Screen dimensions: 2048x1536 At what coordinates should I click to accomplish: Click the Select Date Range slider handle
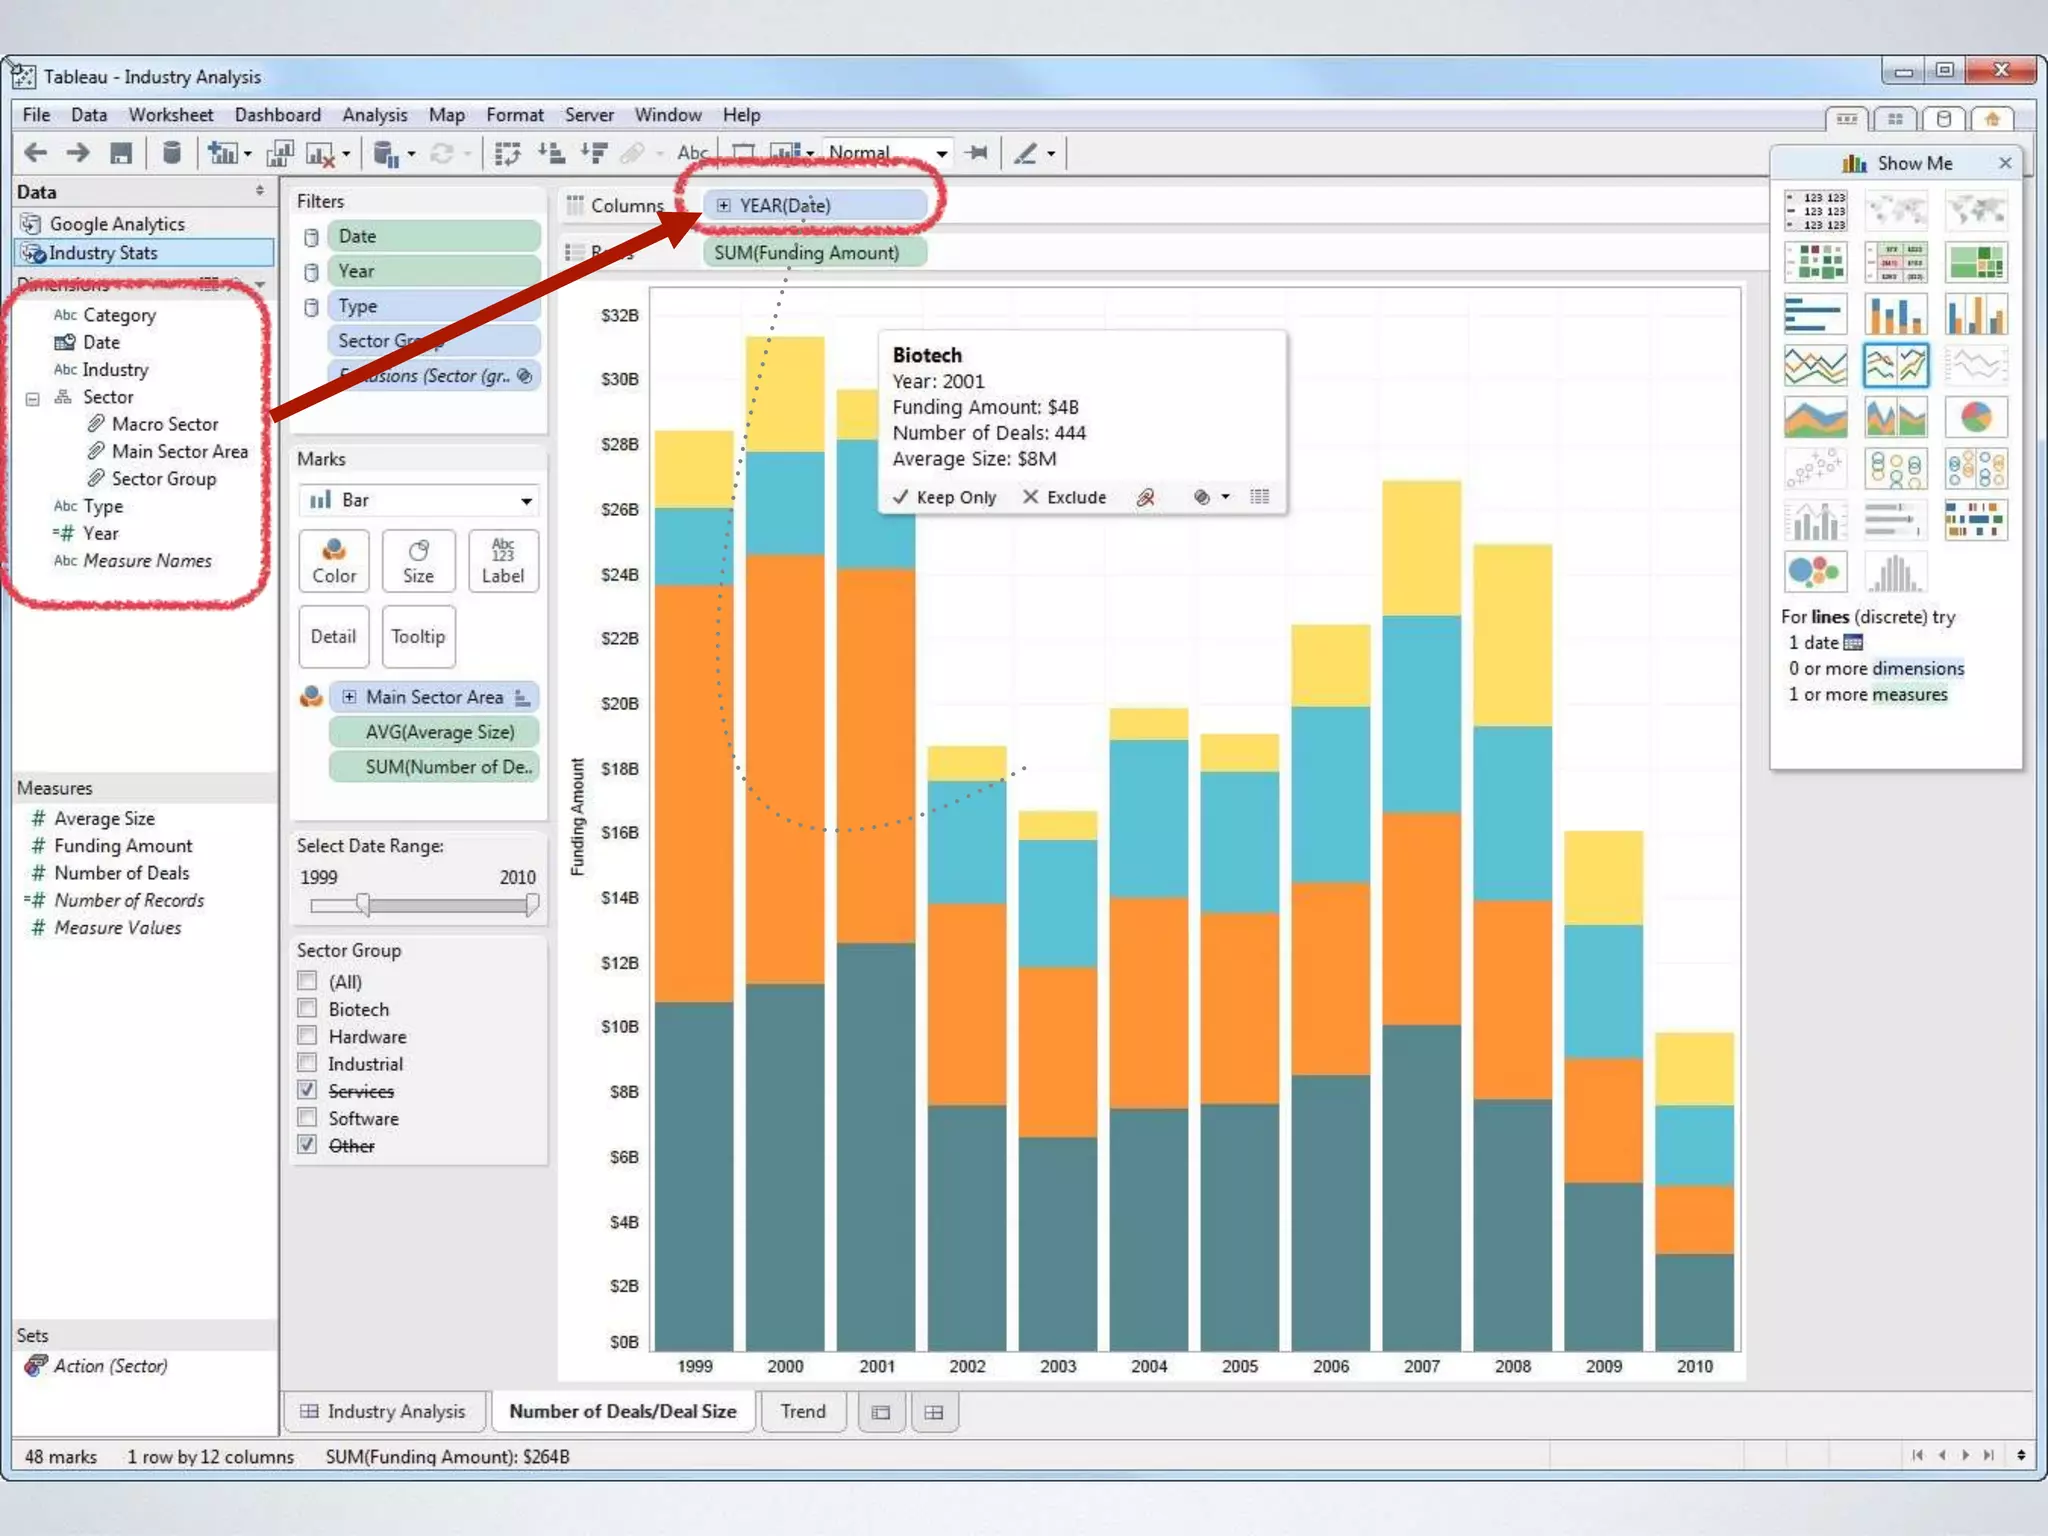tap(363, 905)
